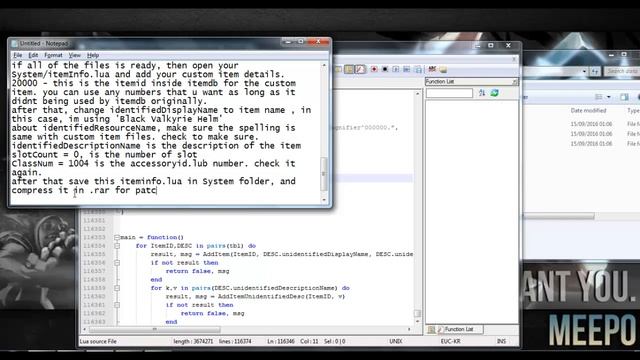Click 'return false, msg' on line 116357

click(x=198, y=271)
